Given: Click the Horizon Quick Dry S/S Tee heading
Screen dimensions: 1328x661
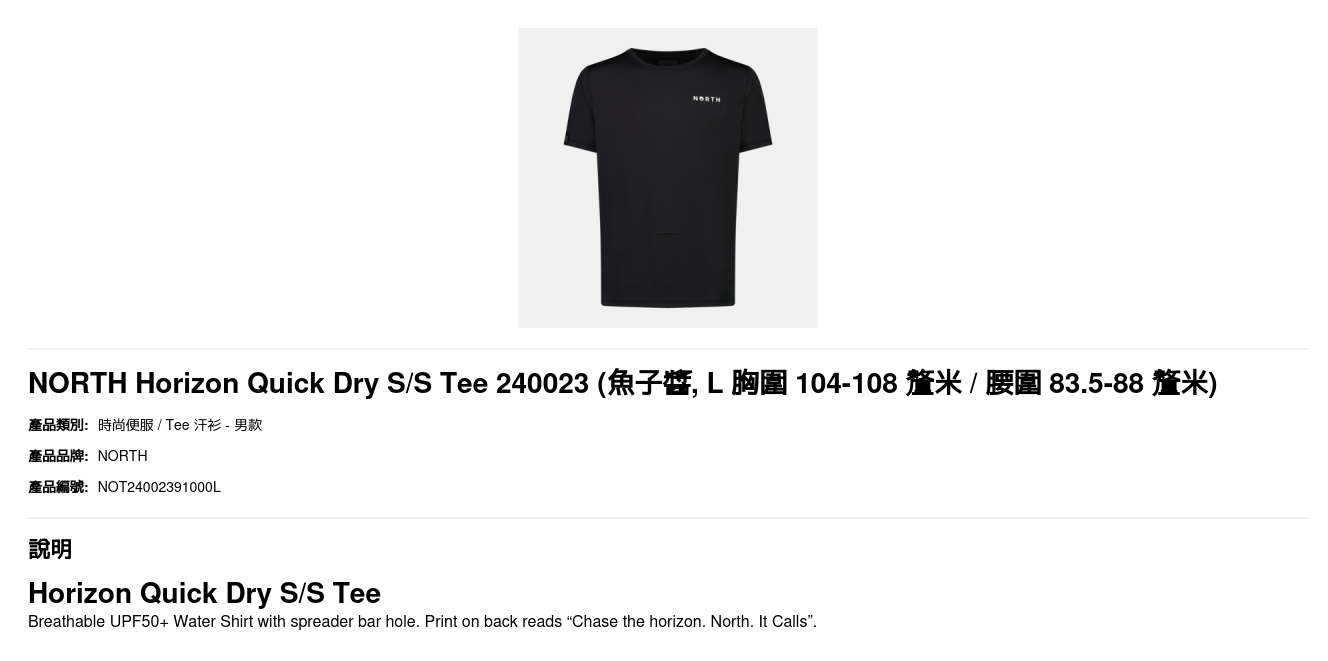Looking at the screenshot, I should click(204, 593).
